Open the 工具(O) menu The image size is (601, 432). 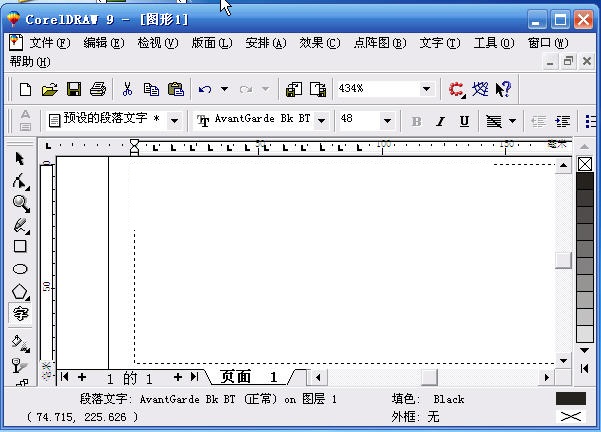click(x=494, y=43)
